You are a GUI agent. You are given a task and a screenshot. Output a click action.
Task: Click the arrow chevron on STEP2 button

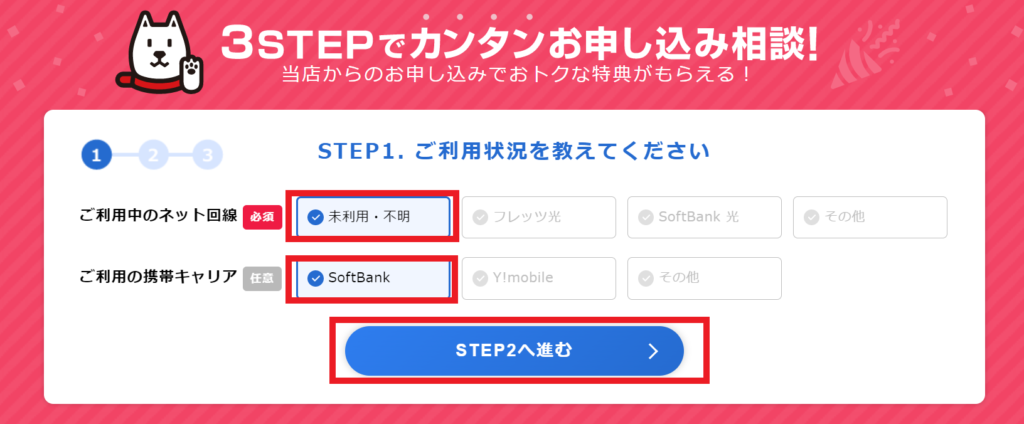[x=654, y=351]
